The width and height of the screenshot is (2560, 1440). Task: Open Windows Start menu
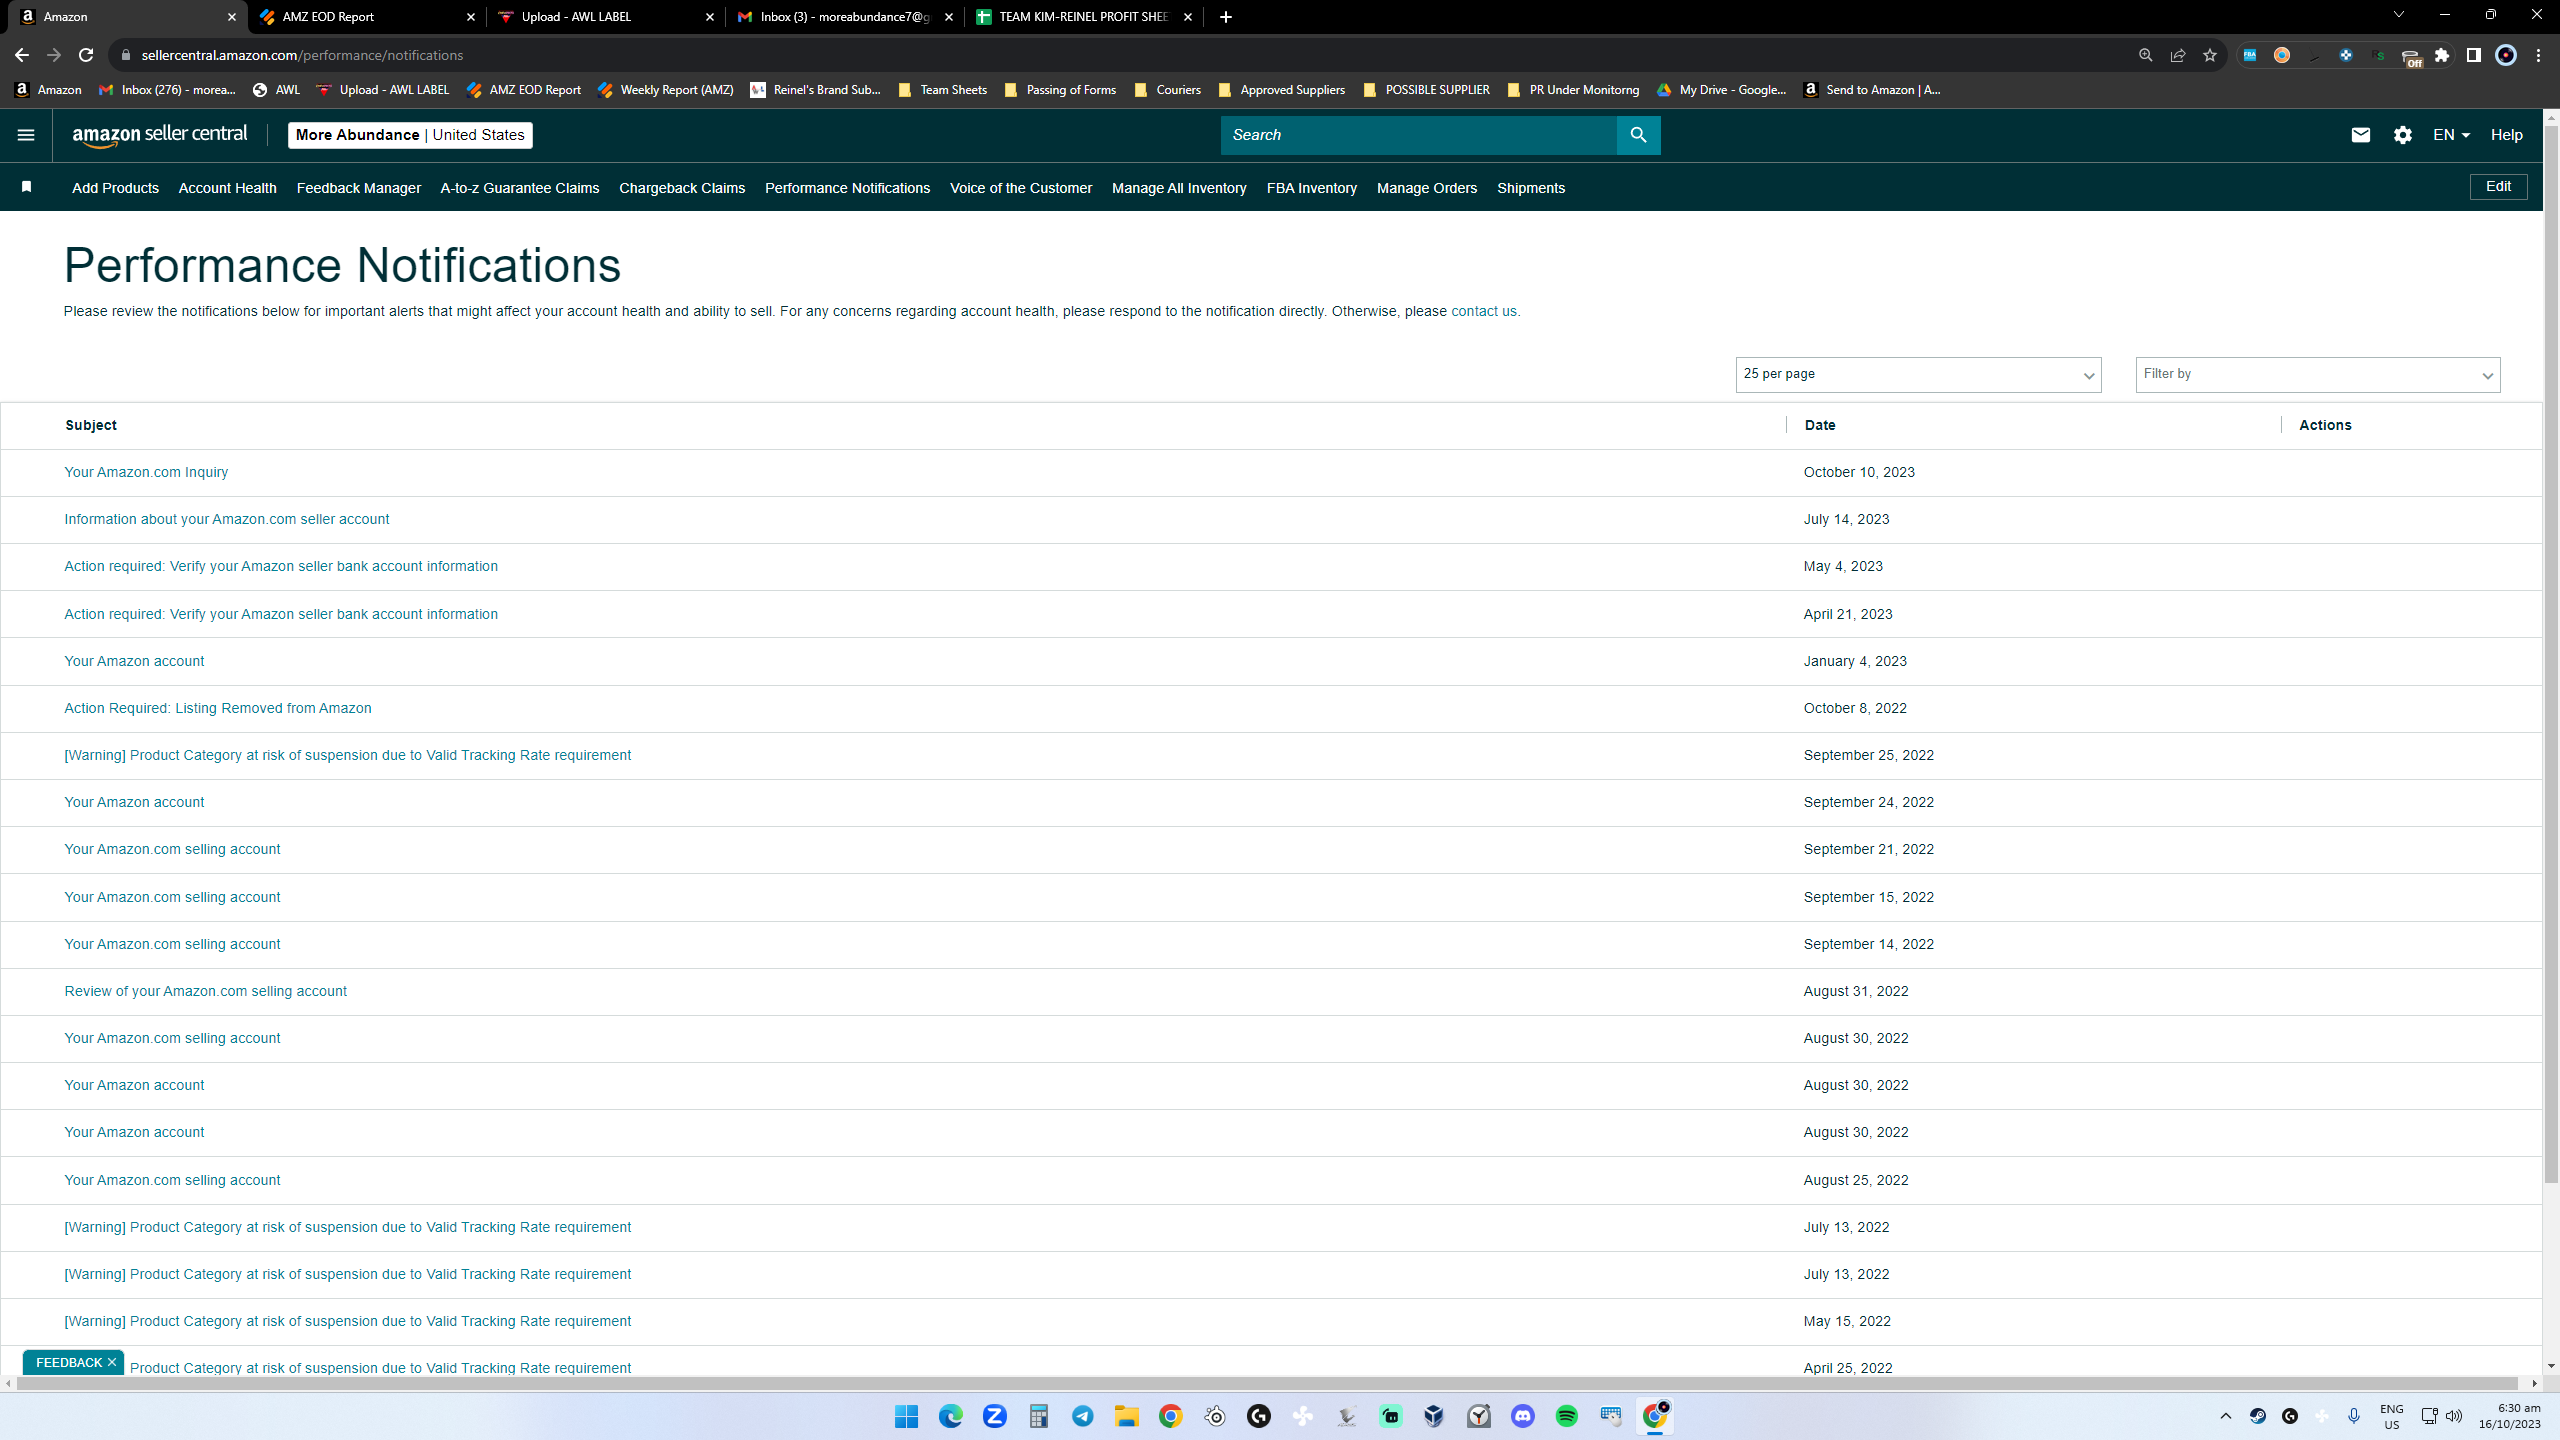pos(906,1416)
